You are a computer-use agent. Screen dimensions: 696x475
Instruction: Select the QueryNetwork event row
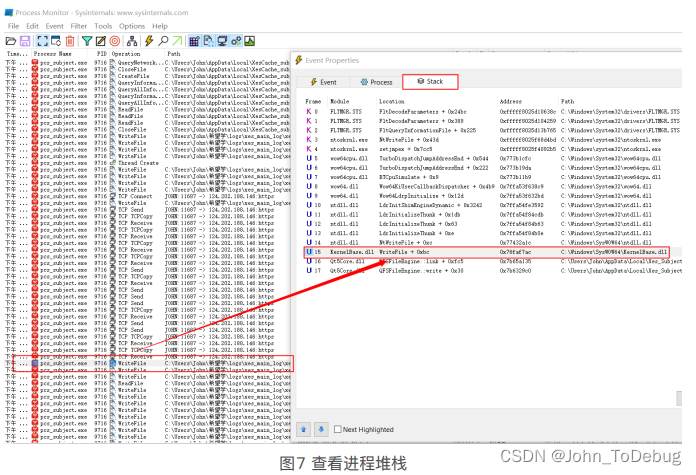tap(148, 63)
